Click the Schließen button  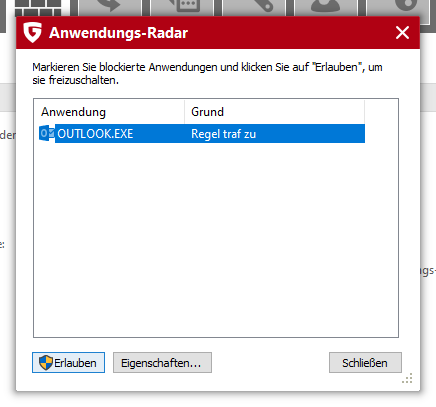coord(365,362)
